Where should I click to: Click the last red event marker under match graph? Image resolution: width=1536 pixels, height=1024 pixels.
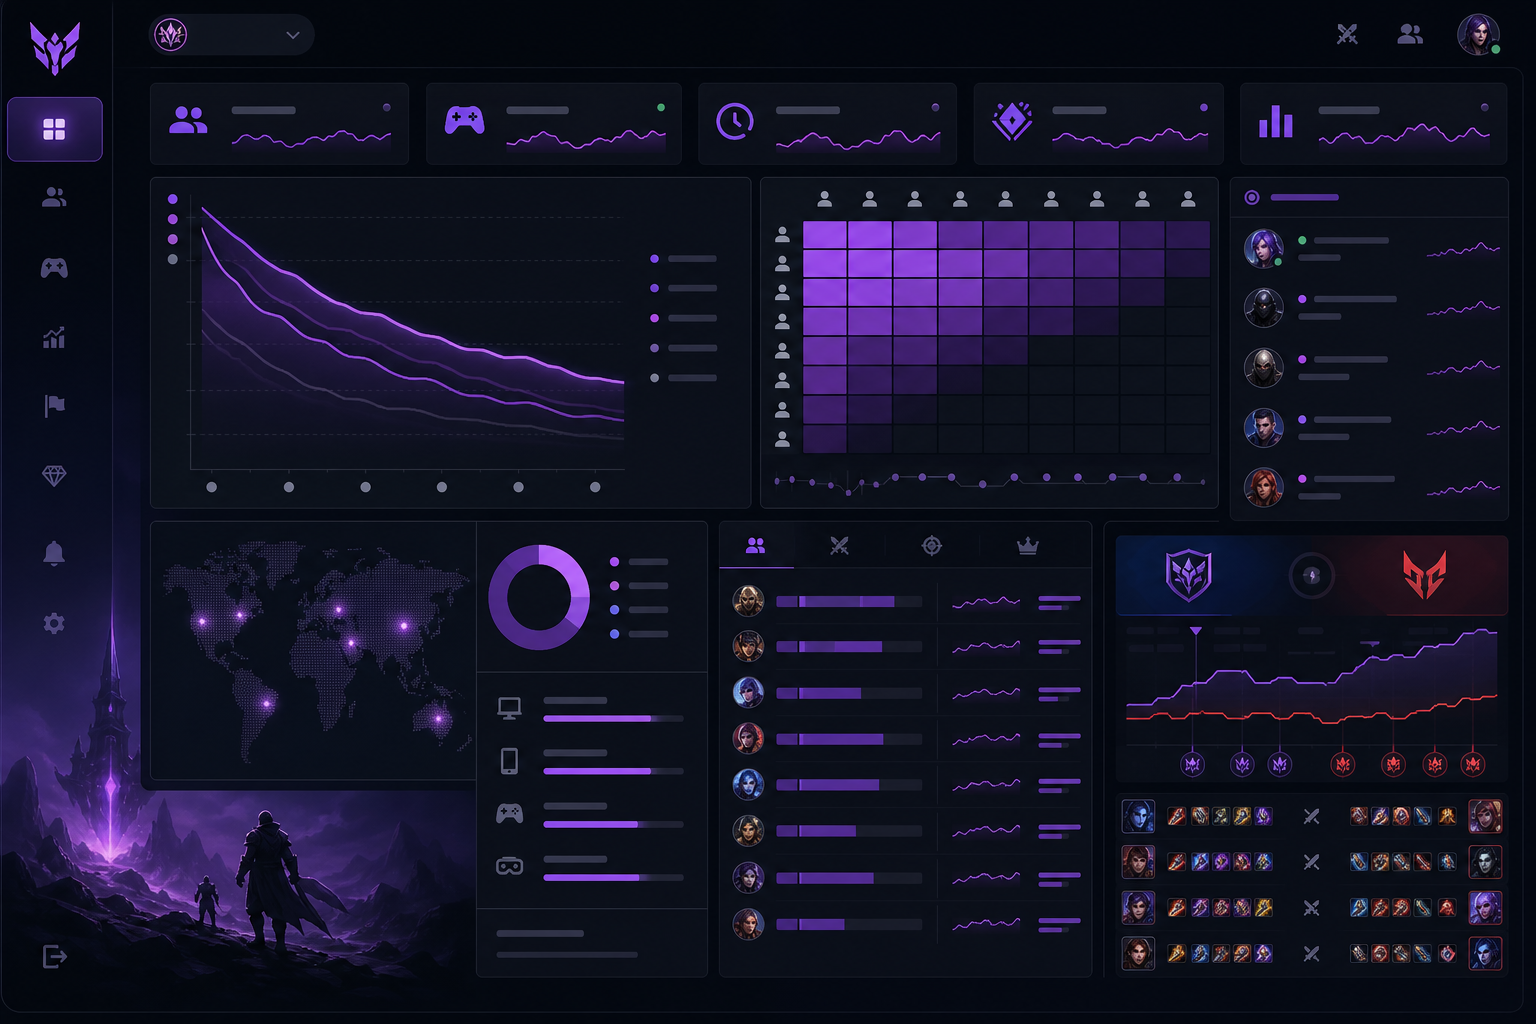(x=1472, y=765)
